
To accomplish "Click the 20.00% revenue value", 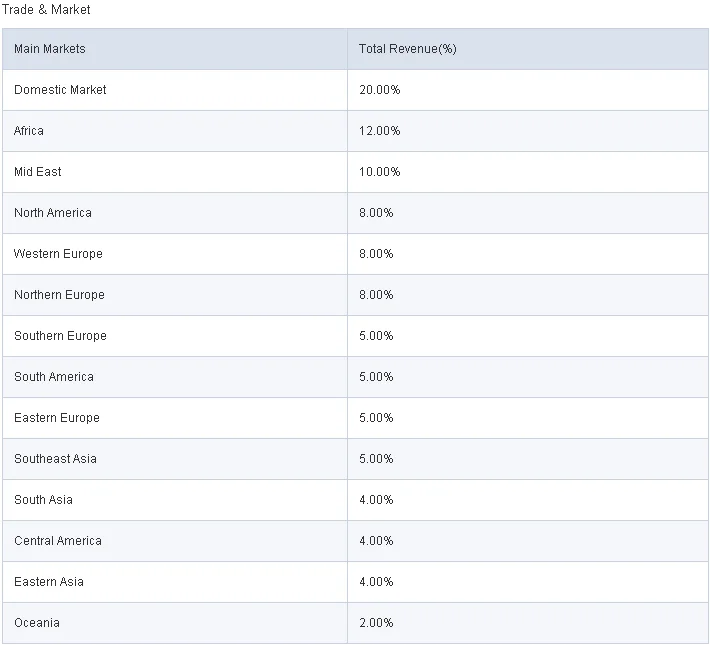I will pos(380,90).
